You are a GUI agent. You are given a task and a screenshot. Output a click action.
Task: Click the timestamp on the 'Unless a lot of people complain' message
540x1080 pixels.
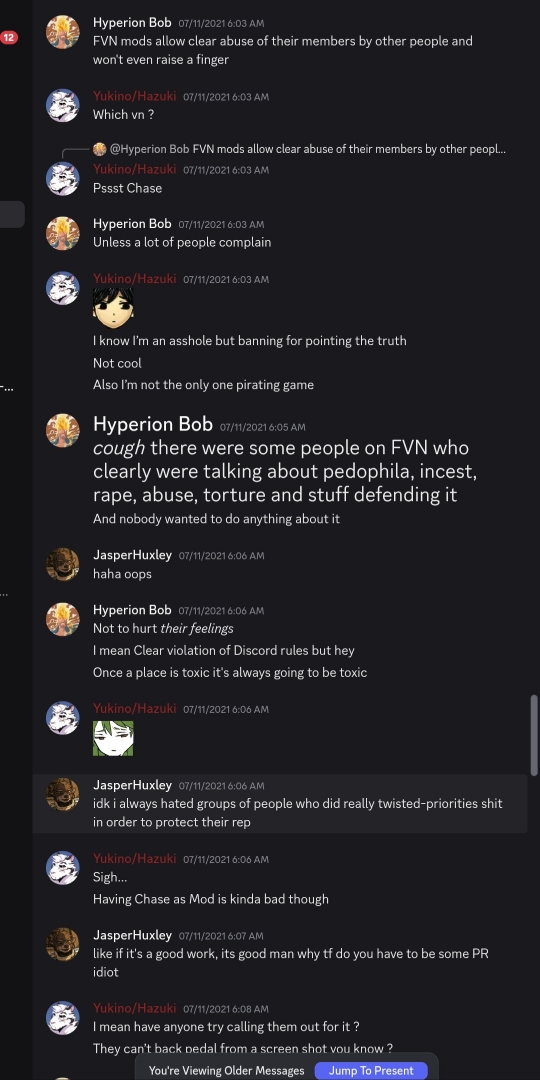click(221, 225)
